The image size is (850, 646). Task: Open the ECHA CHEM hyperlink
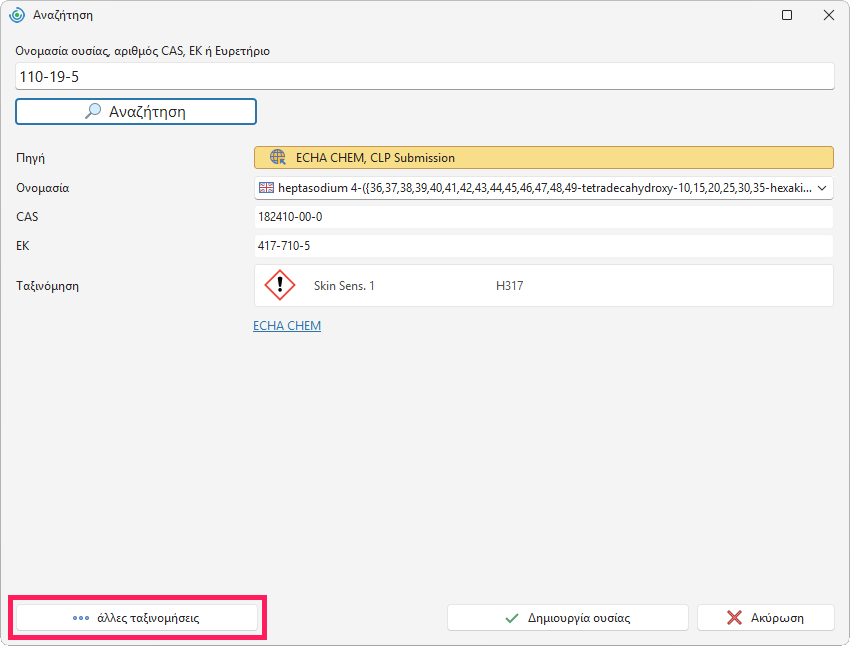point(287,326)
